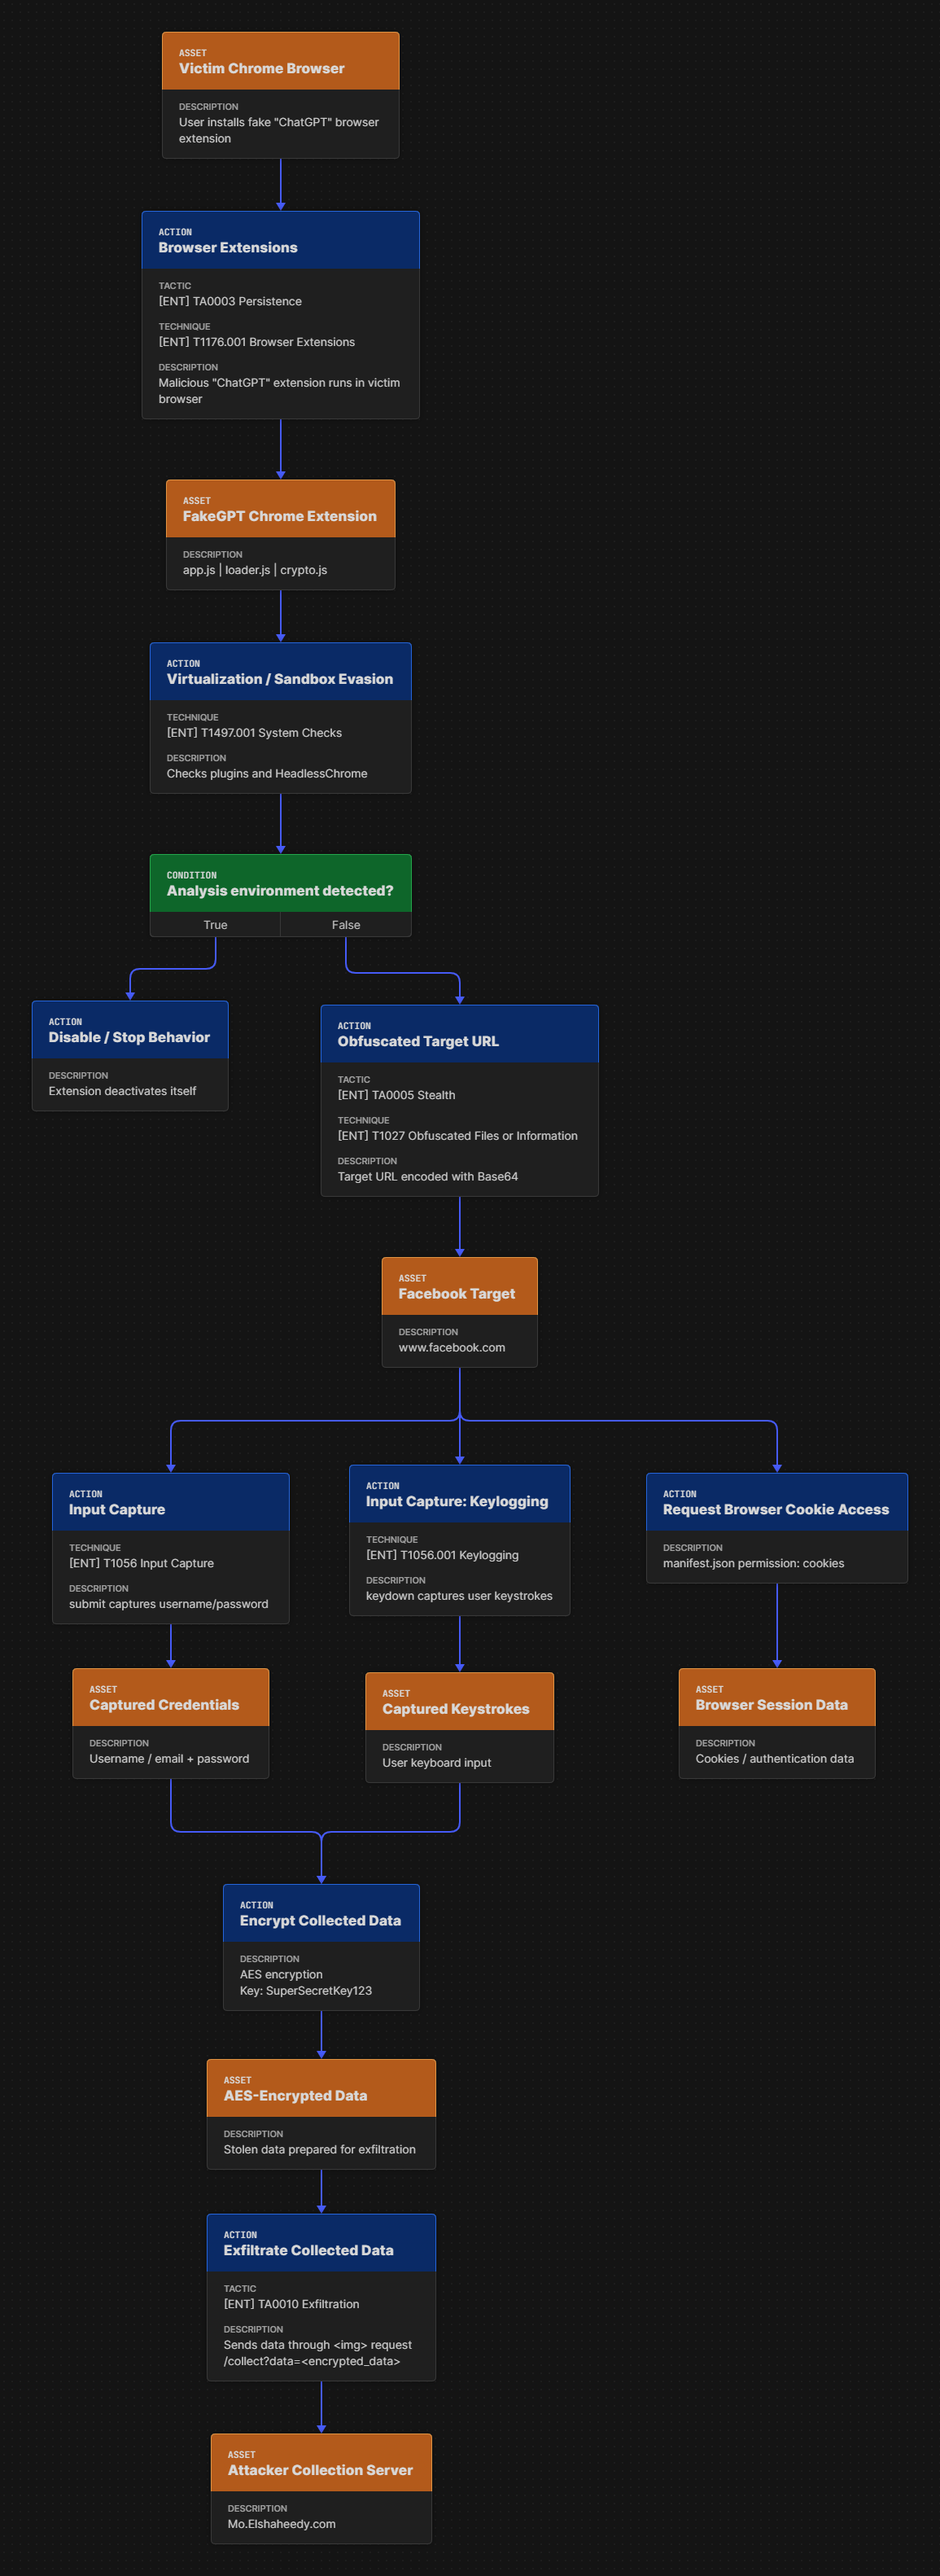Click the Browser Extensions action node header

tap(280, 240)
